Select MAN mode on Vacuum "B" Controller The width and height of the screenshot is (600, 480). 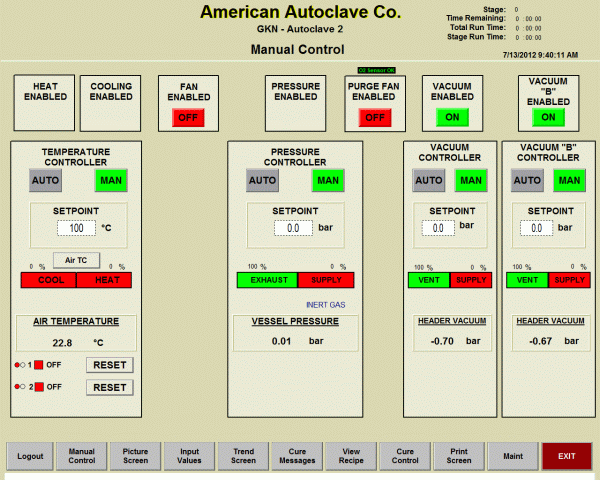568,181
